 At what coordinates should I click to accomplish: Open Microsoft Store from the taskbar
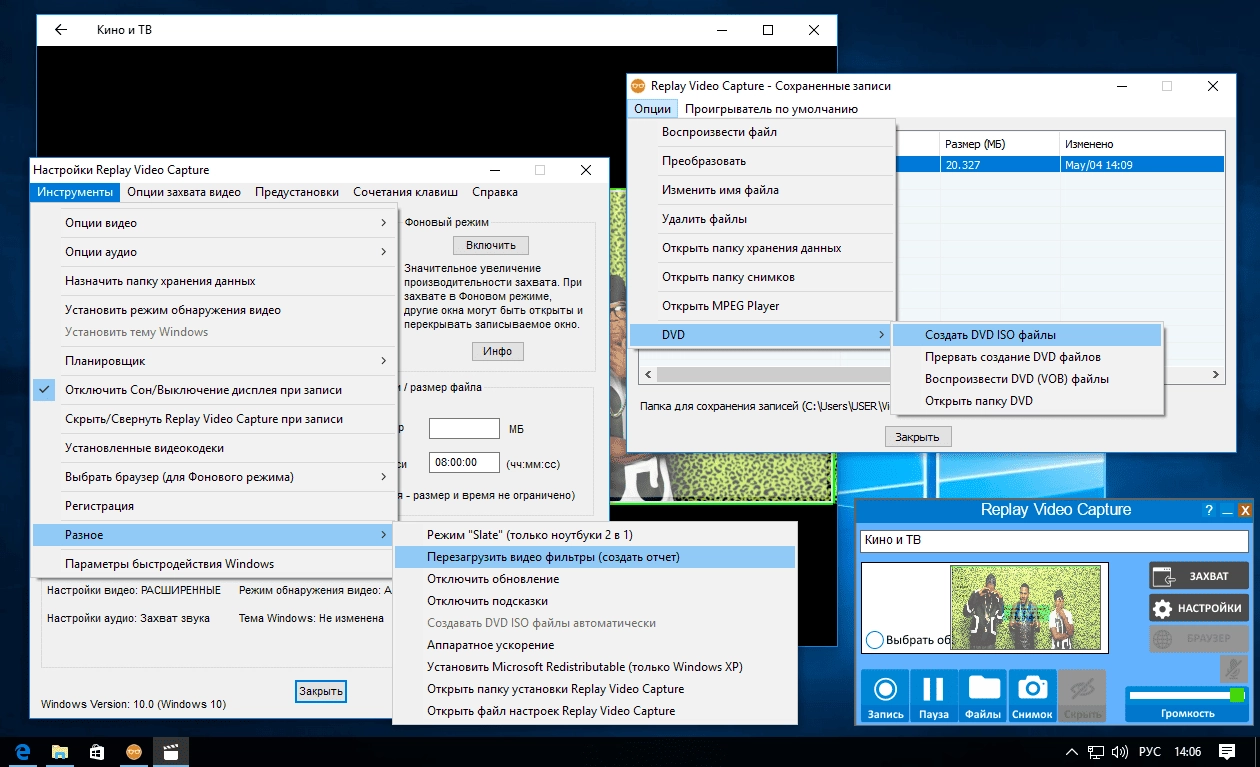point(97,751)
